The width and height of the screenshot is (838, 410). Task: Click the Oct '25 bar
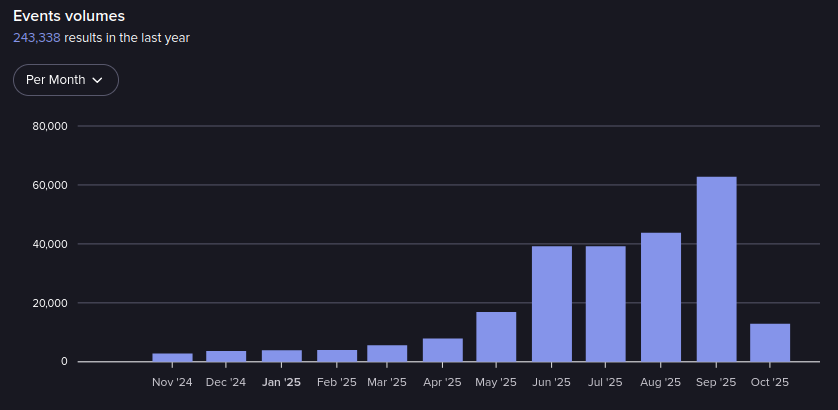point(770,343)
